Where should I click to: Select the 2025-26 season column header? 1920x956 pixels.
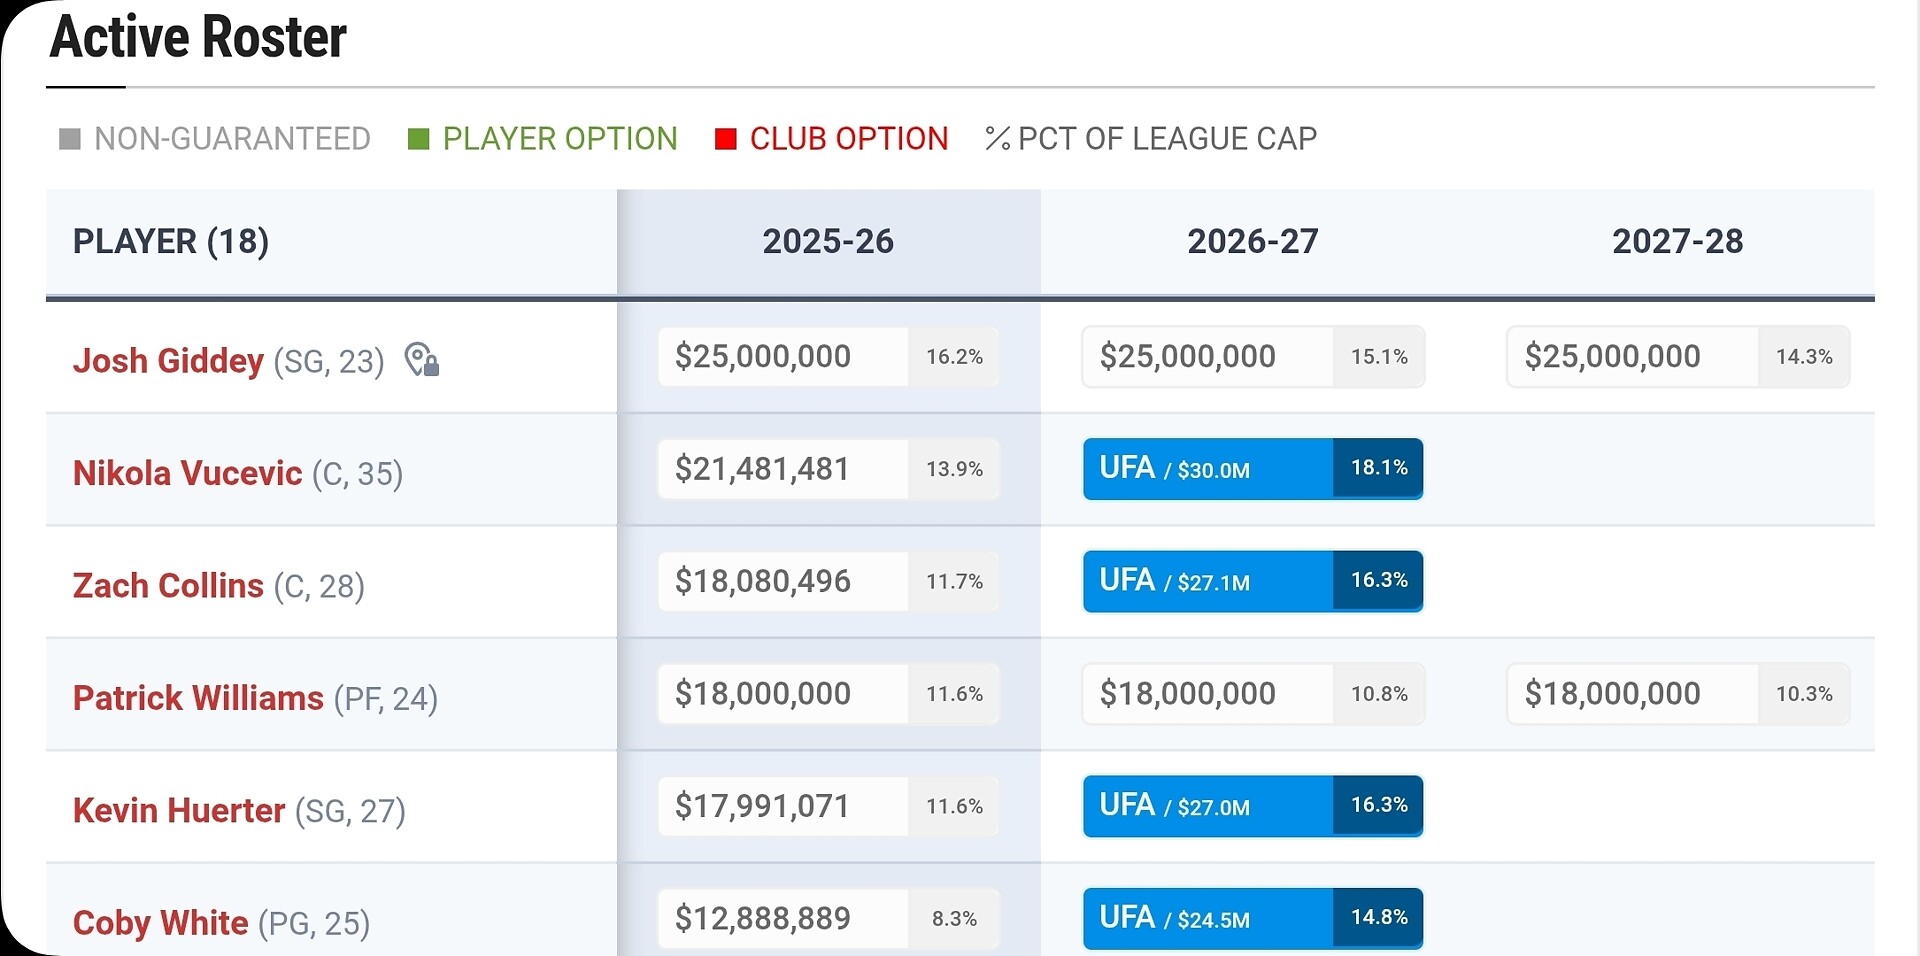pyautogui.click(x=828, y=241)
